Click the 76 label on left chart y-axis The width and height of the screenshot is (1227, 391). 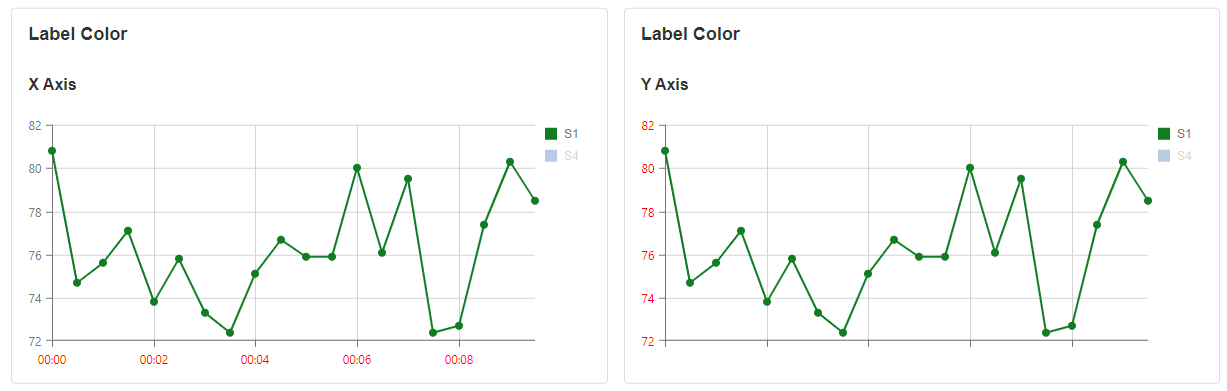35,255
